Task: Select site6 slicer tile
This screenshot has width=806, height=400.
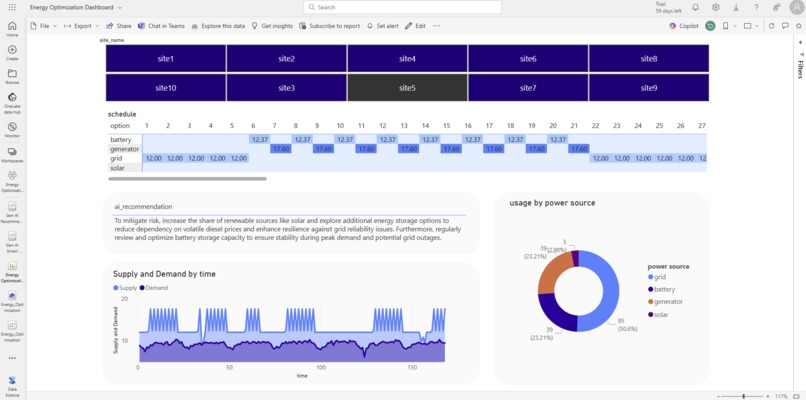Action: (528, 59)
